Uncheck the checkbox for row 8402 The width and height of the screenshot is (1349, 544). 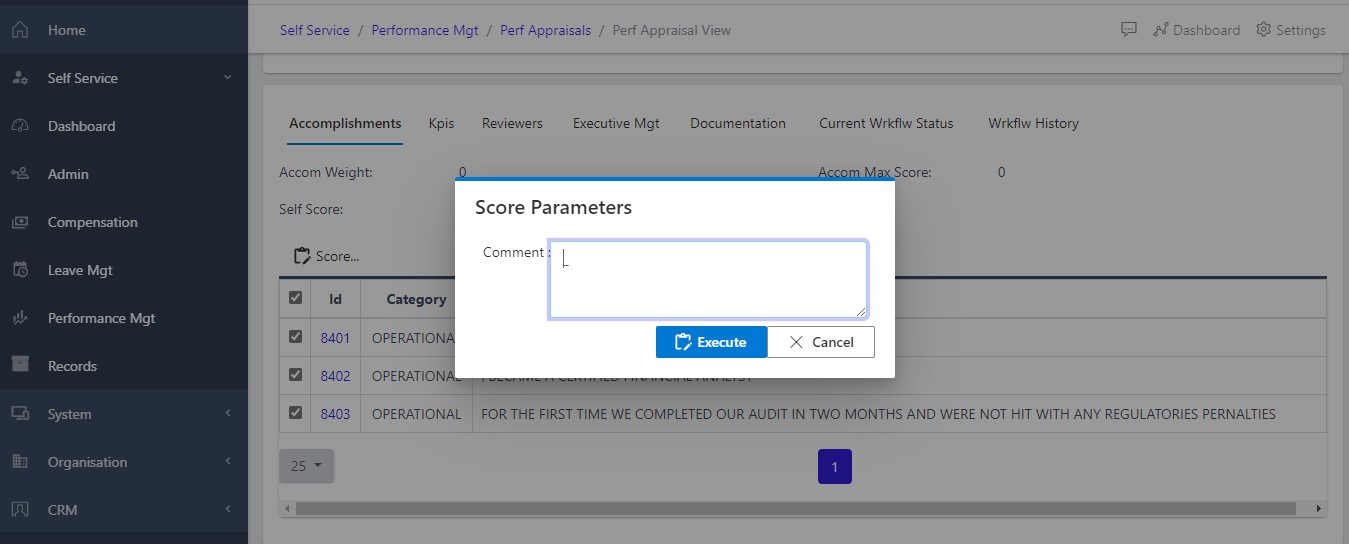(x=295, y=375)
